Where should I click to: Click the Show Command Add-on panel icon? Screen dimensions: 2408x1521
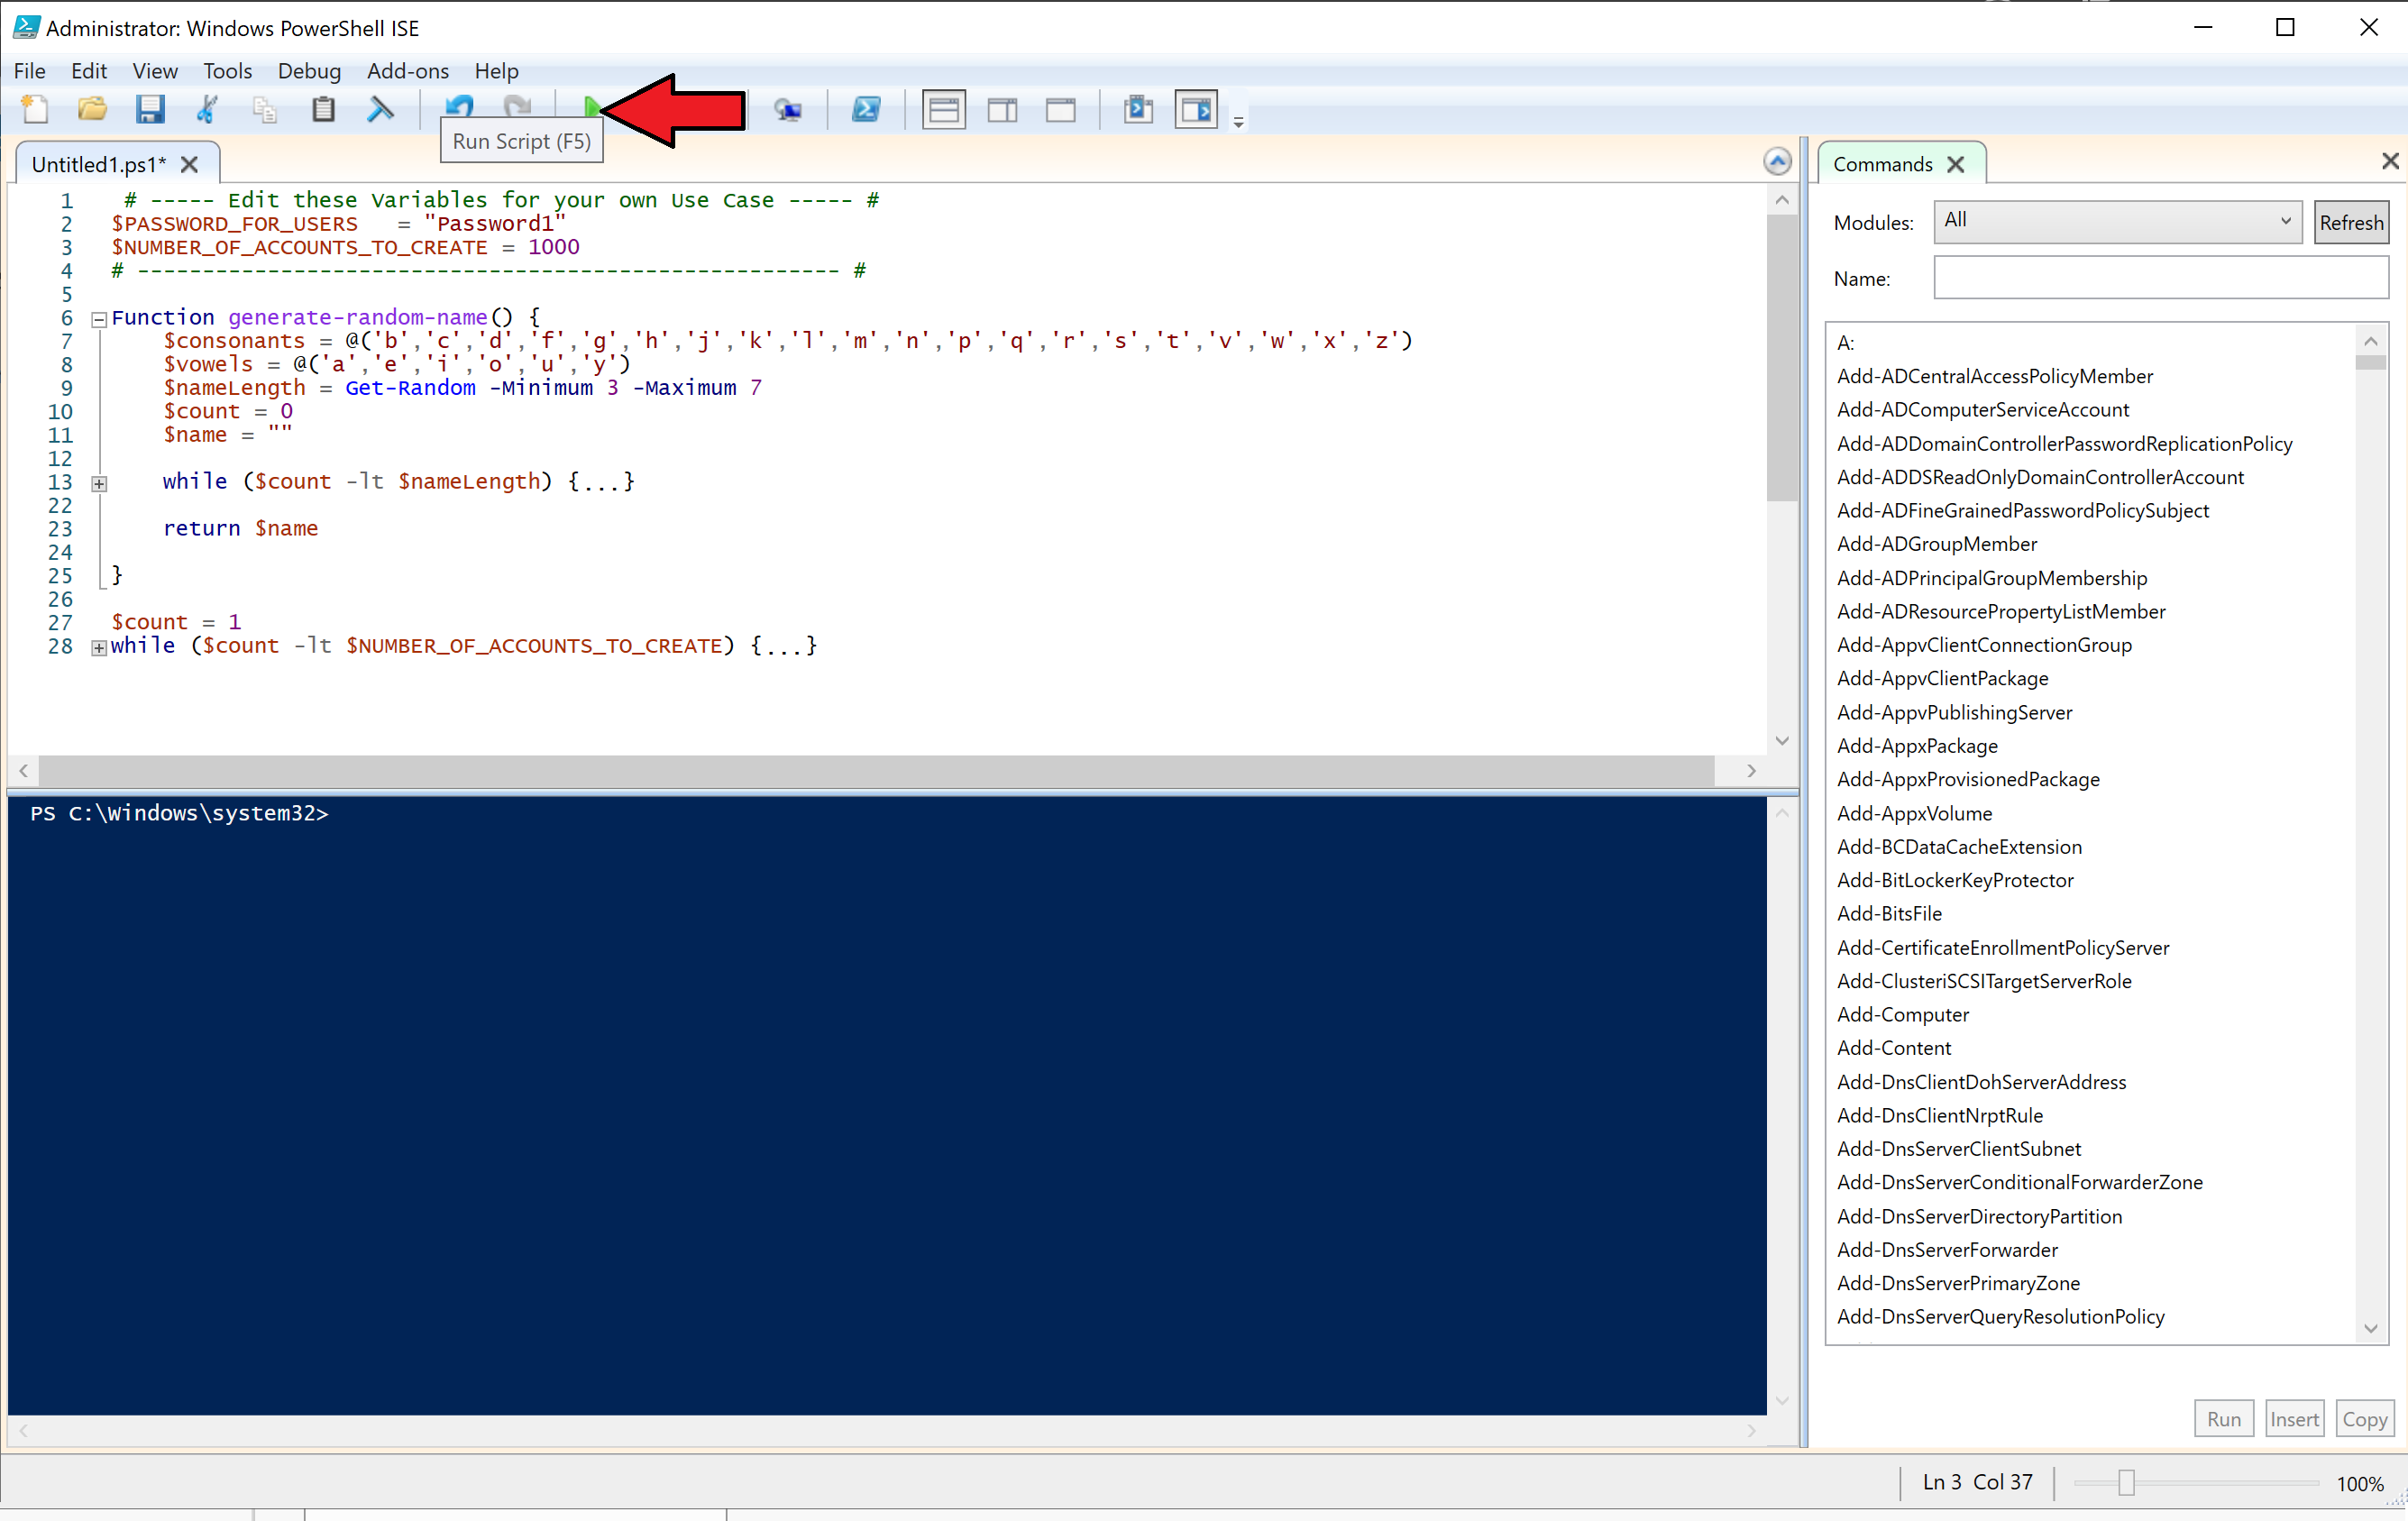point(1196,110)
